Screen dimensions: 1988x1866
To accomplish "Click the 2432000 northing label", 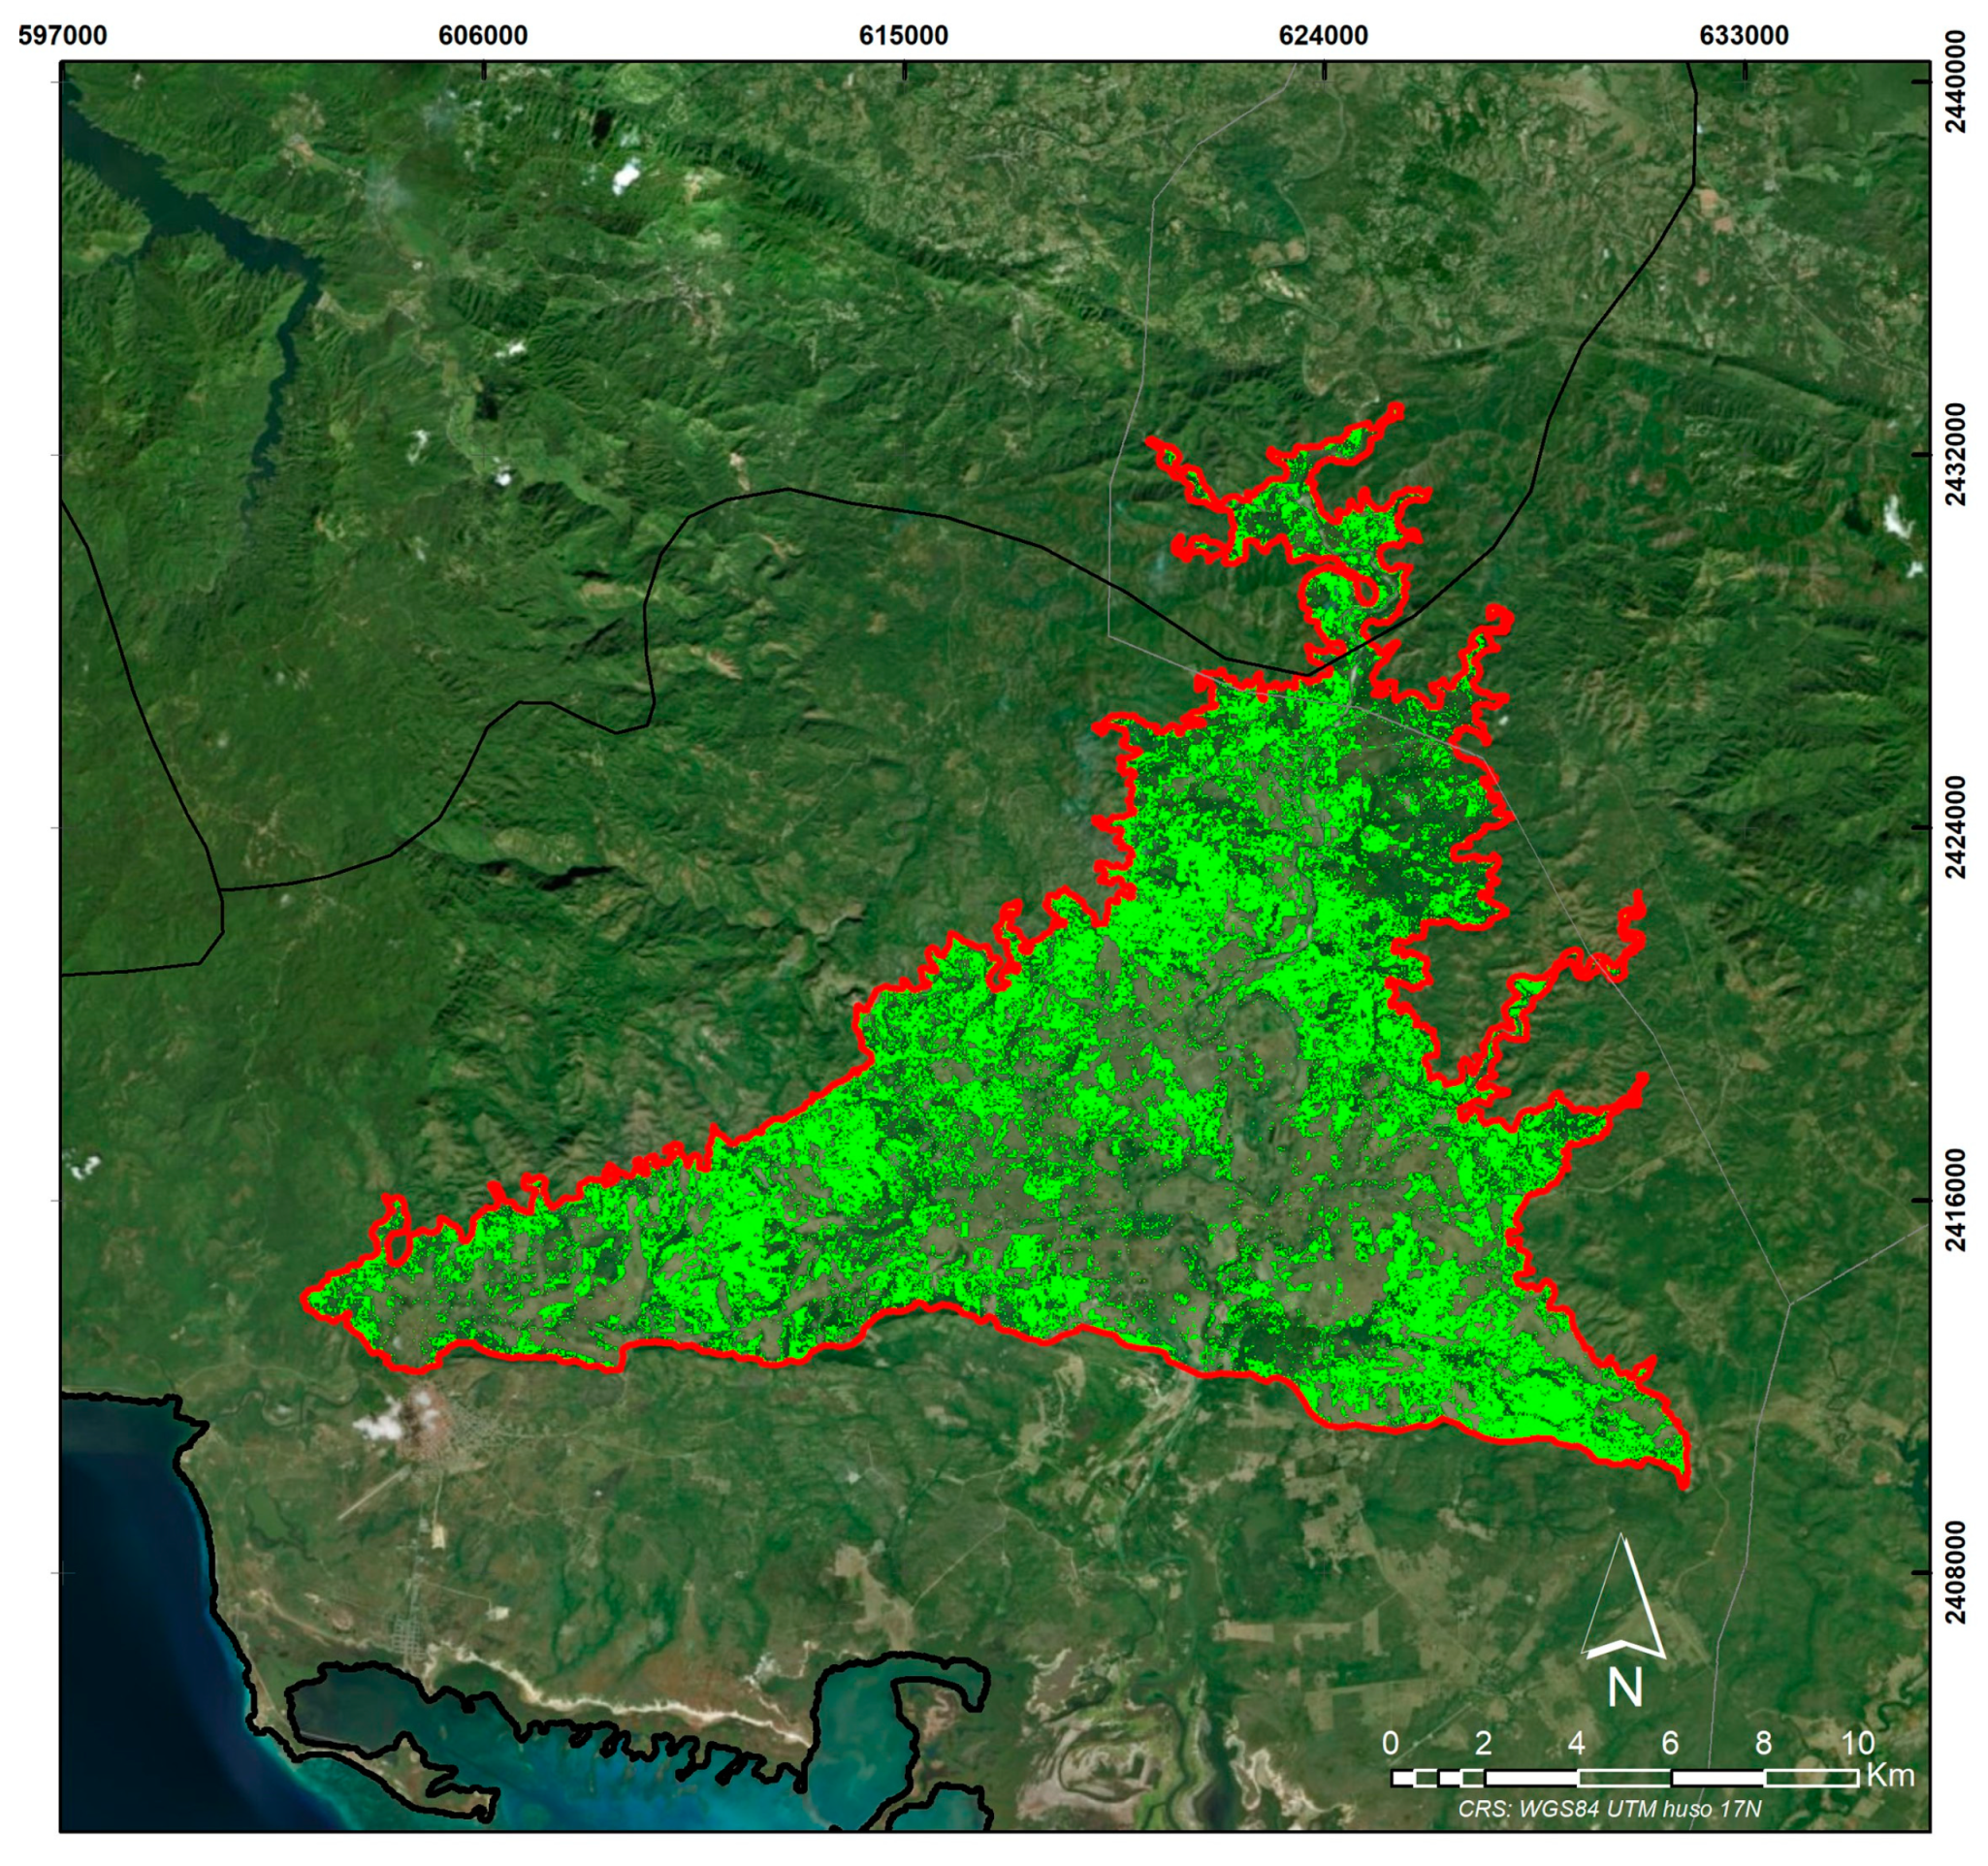I will (x=1957, y=455).
